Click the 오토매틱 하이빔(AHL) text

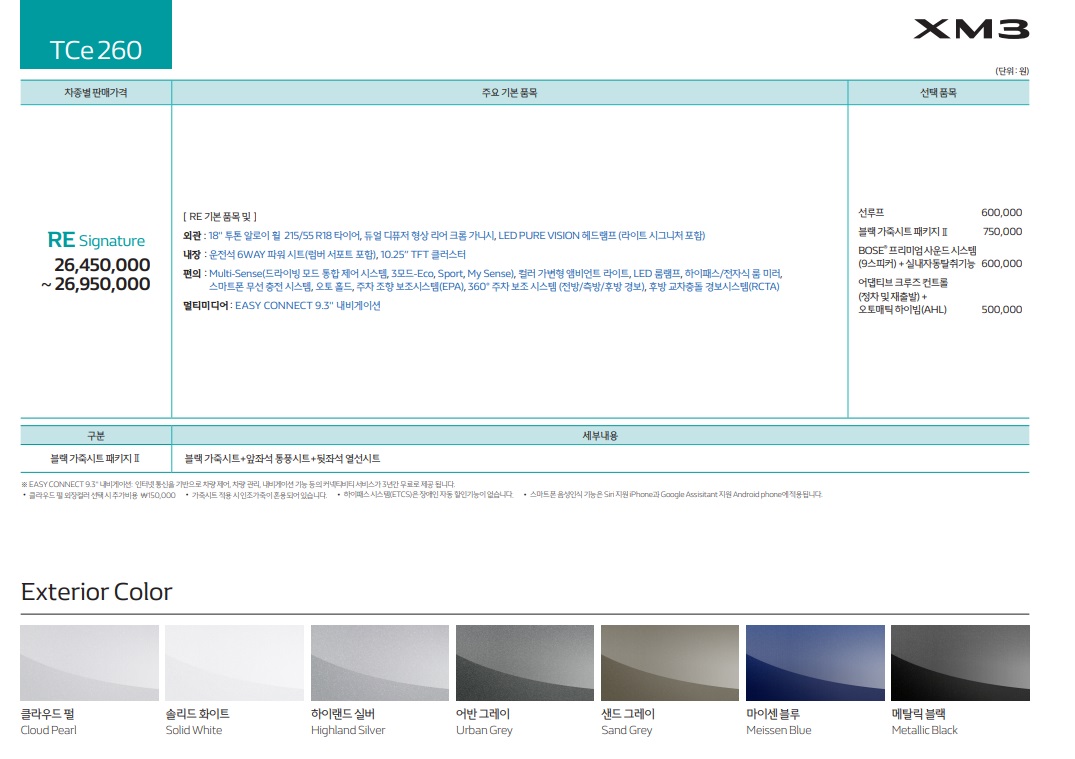pos(902,309)
